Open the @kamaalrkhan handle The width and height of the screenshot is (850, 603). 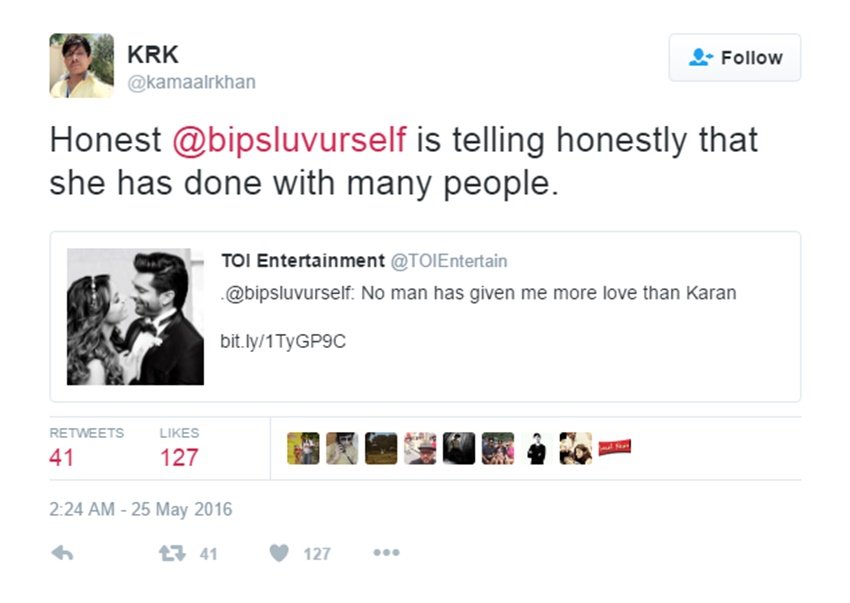191,82
